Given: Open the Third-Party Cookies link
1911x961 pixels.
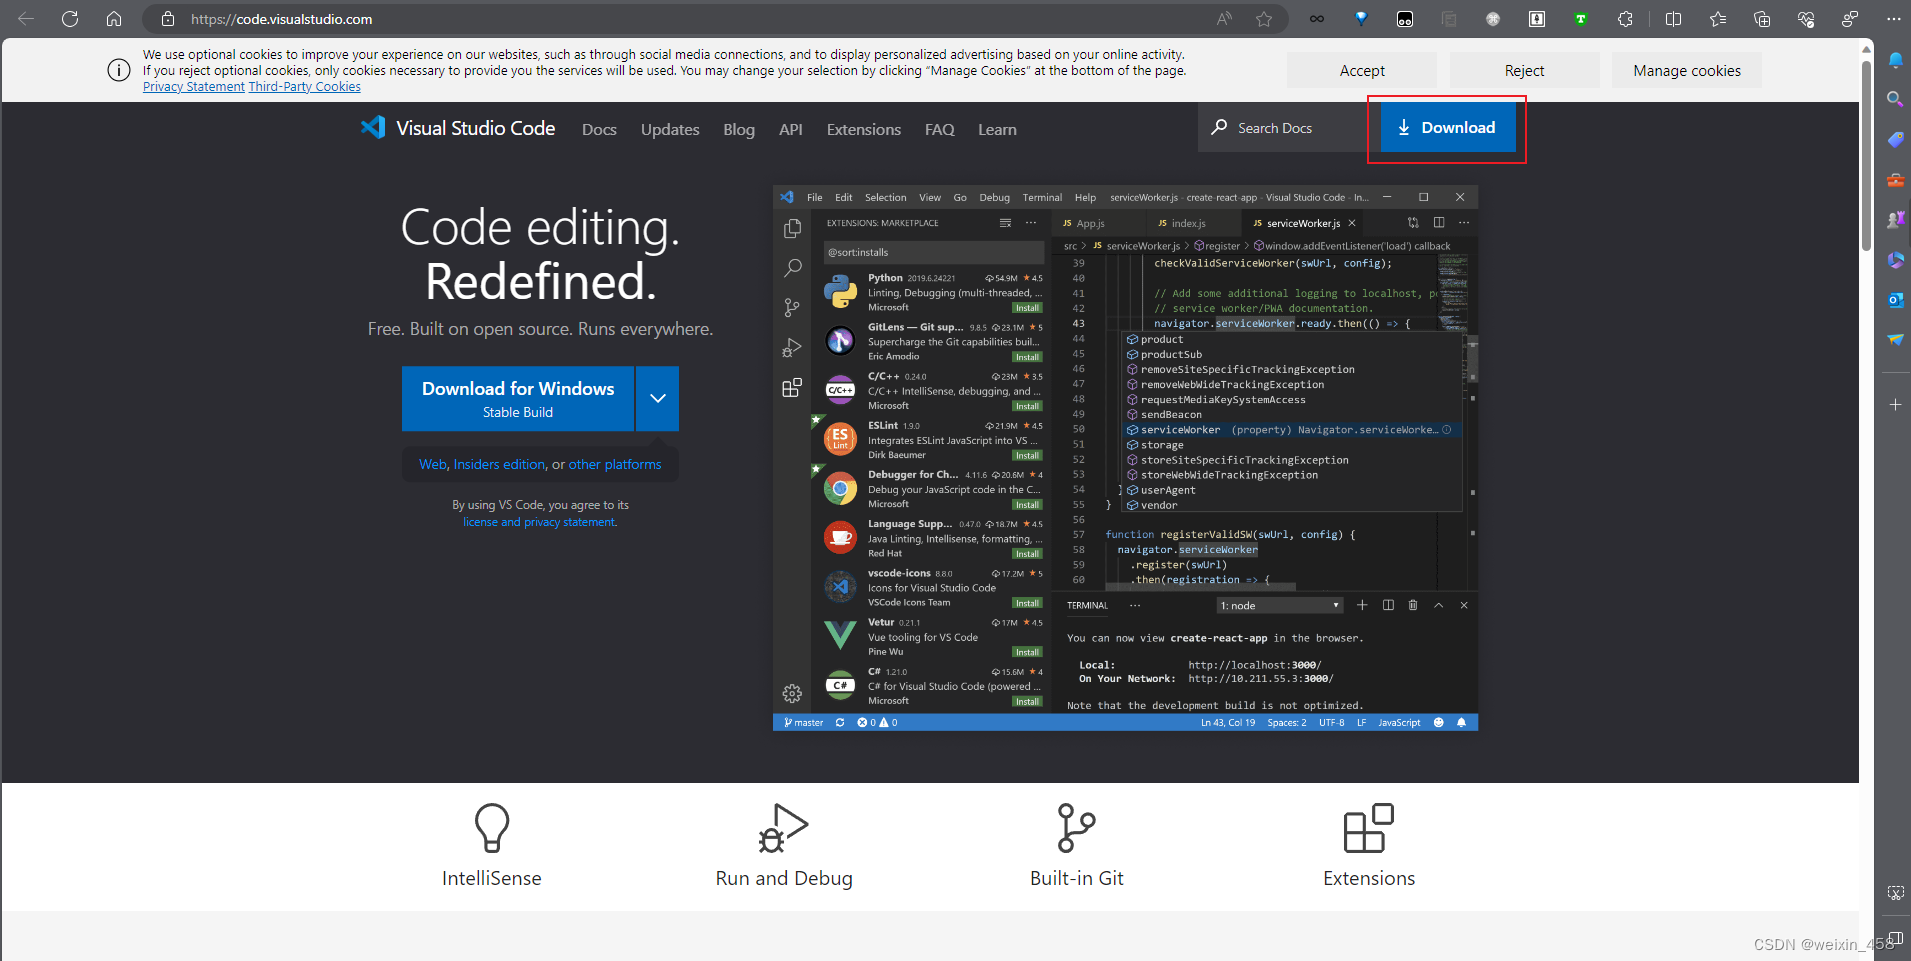Looking at the screenshot, I should (305, 87).
